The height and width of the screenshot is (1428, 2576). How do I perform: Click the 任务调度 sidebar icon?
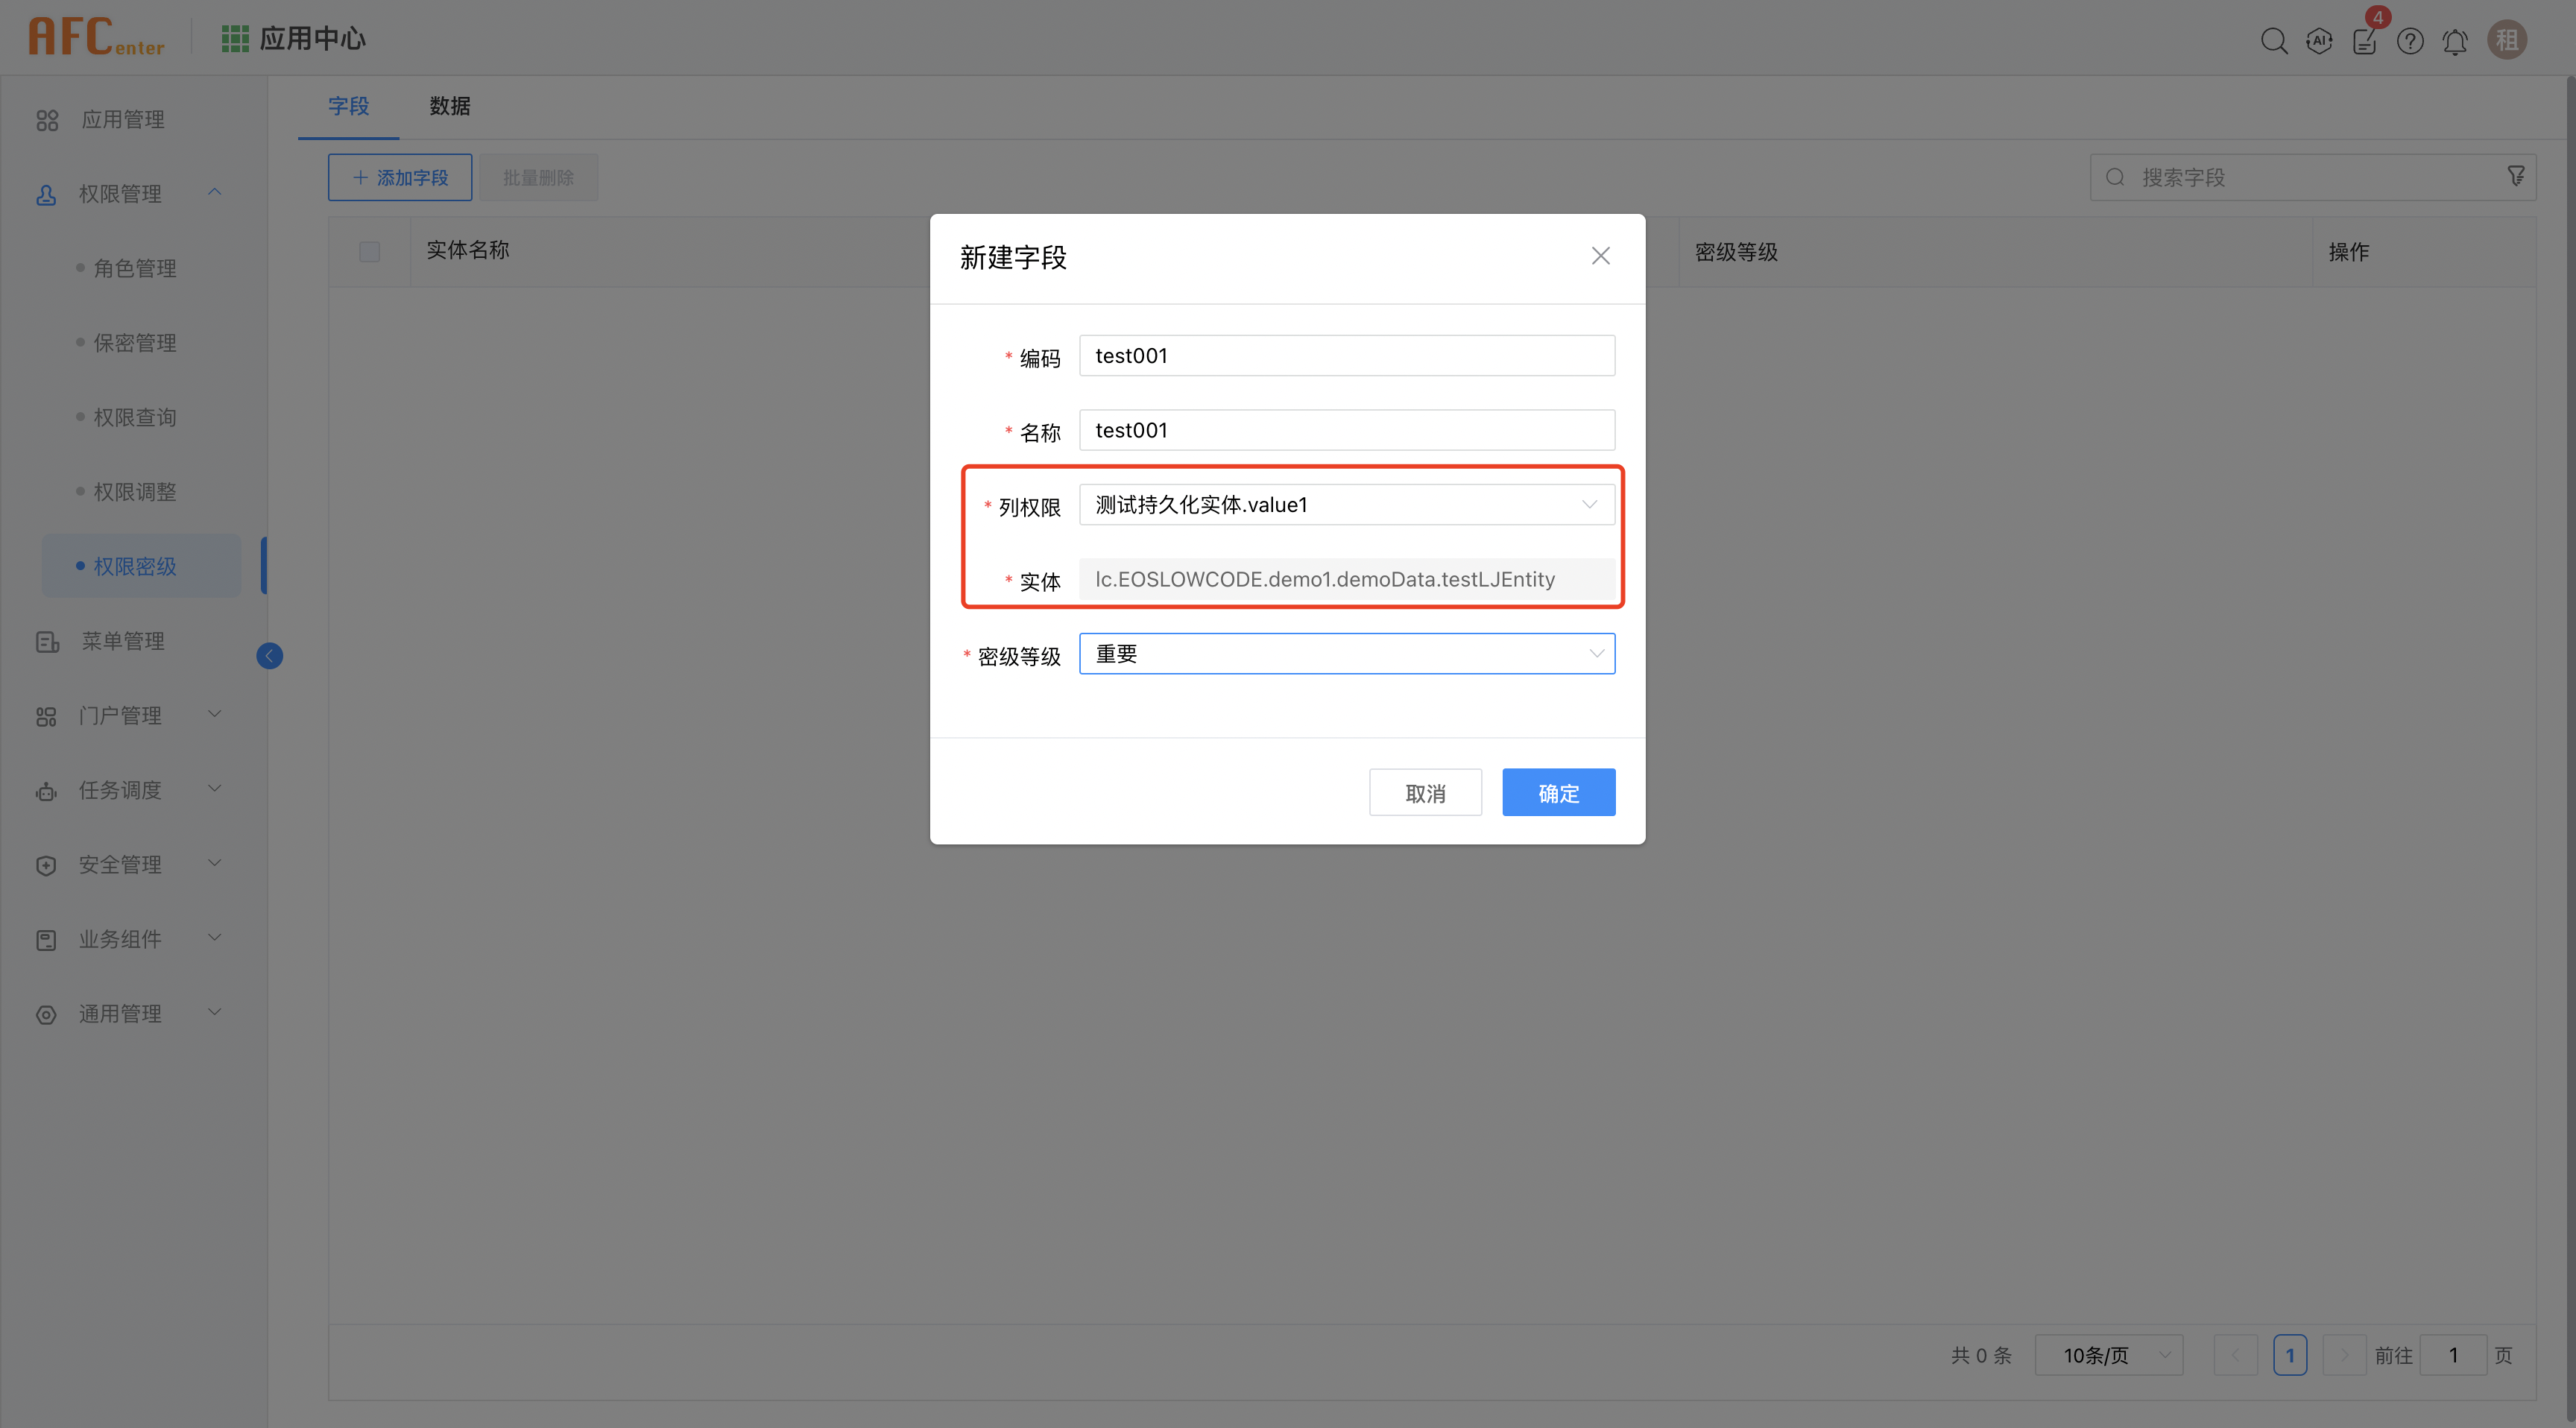click(x=47, y=790)
